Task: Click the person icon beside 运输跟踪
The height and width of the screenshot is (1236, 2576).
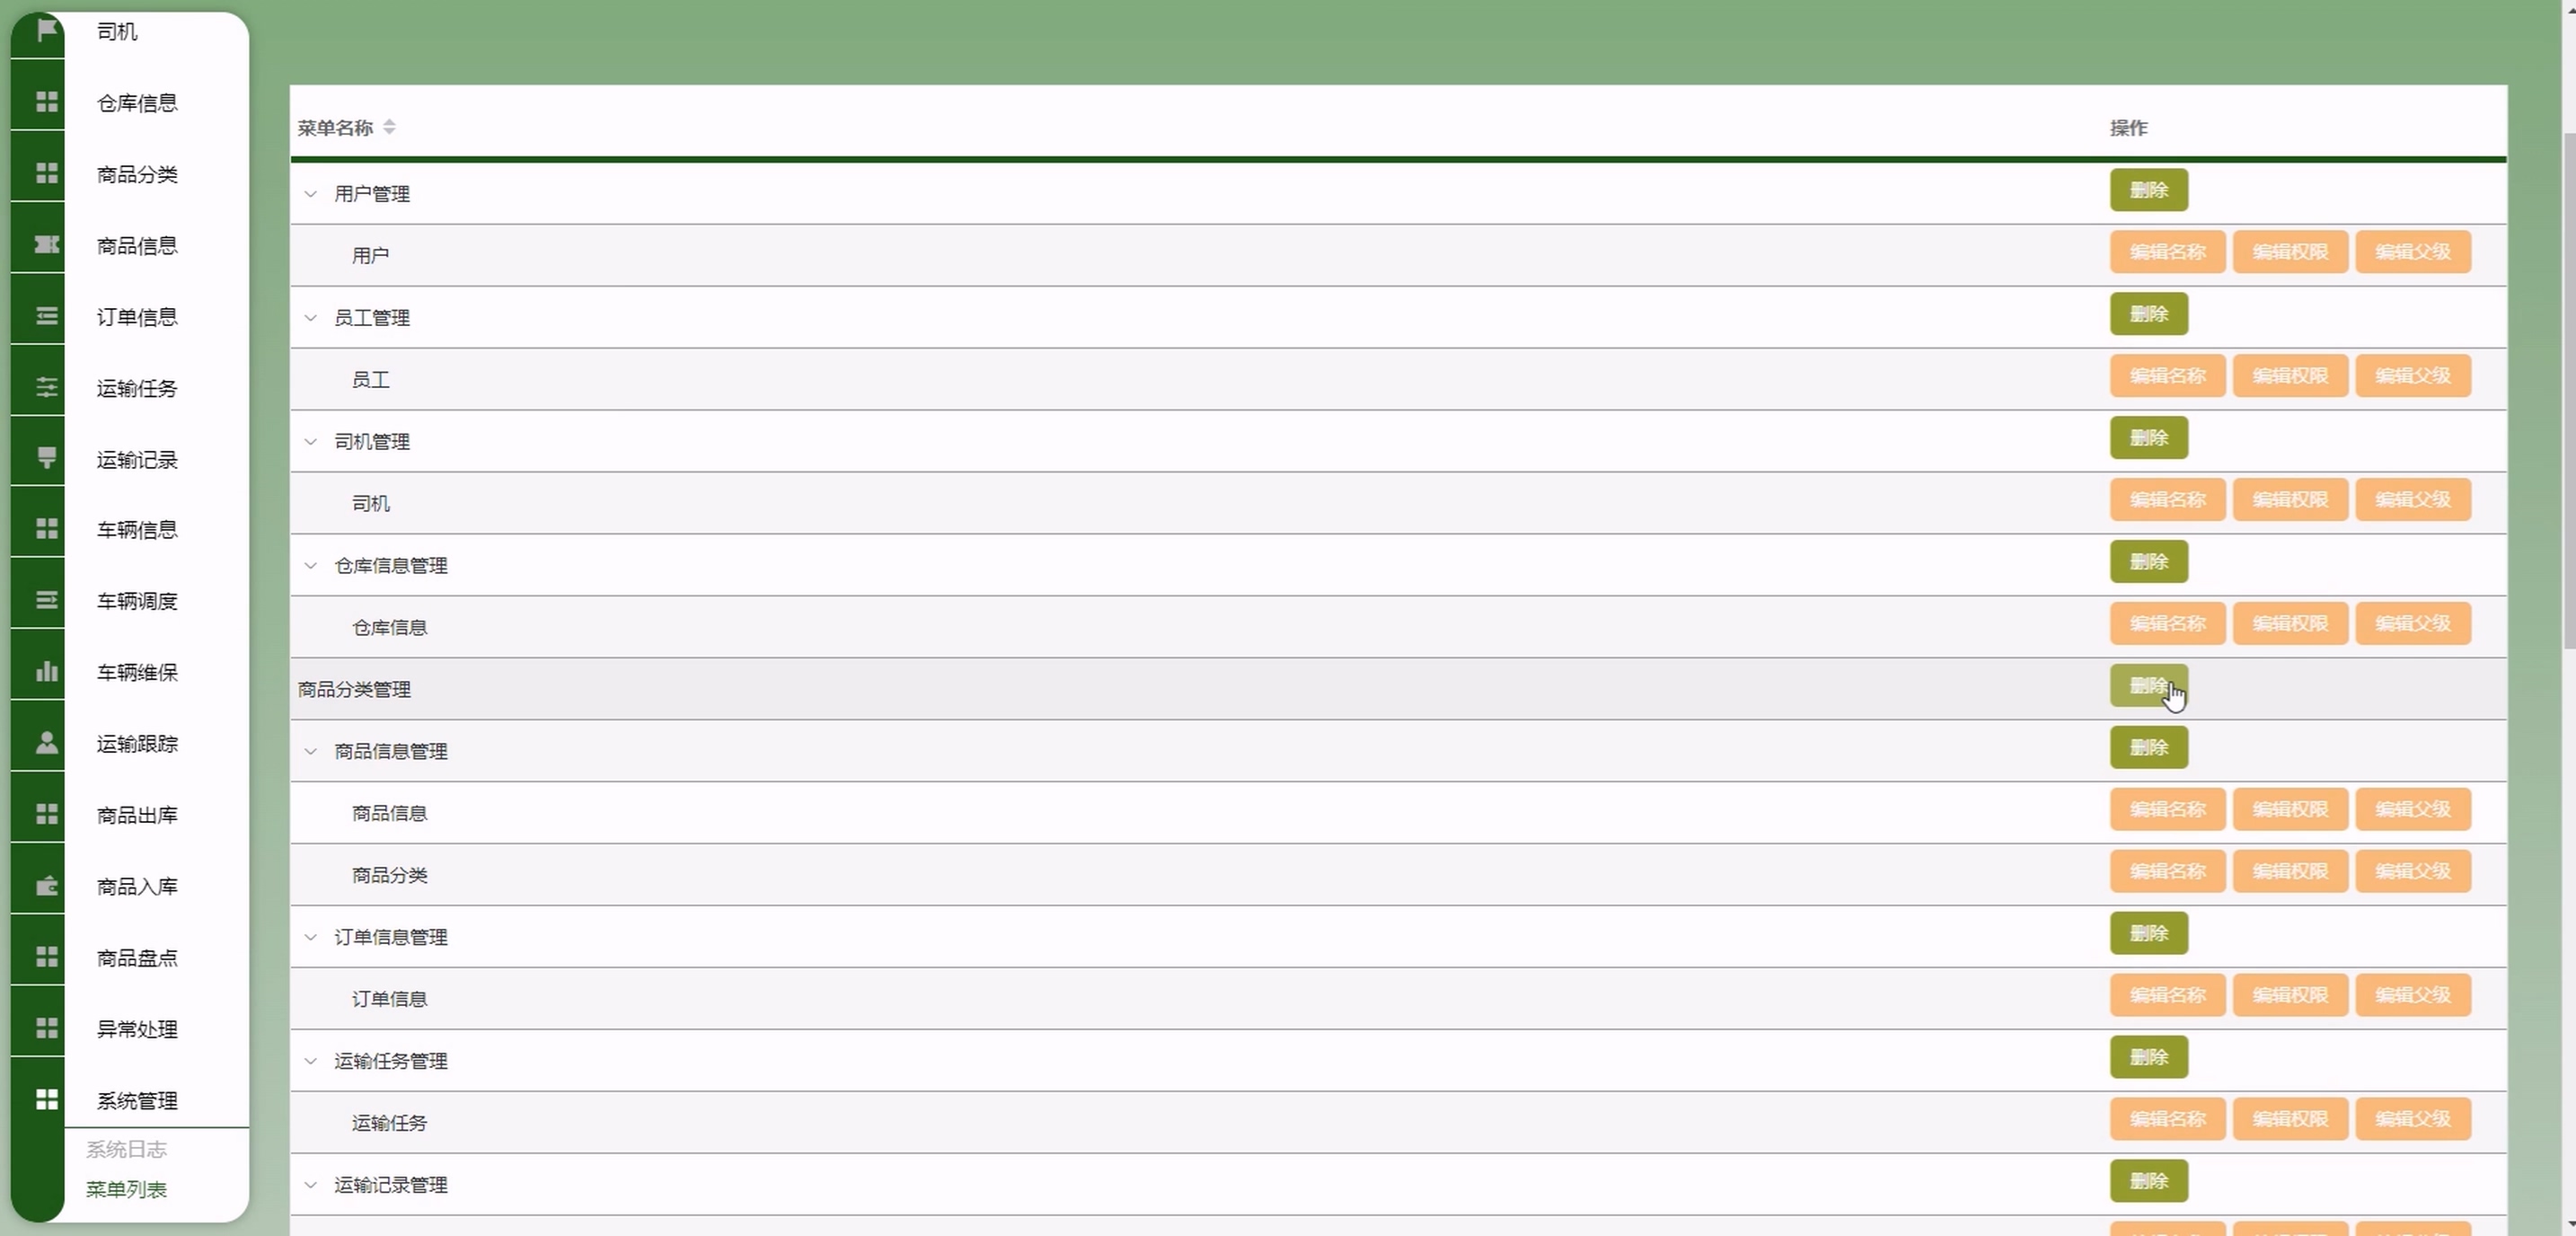Action: (46, 742)
